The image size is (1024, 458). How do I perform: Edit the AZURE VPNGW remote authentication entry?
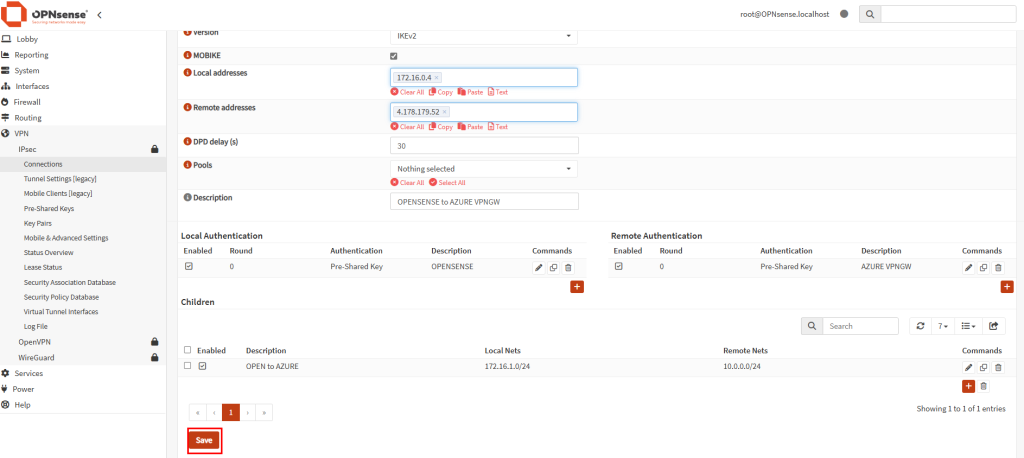968,268
